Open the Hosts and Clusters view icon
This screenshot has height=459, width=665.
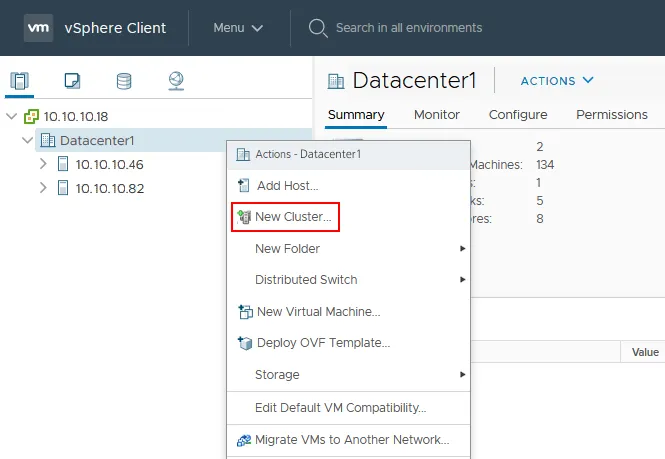tap(20, 81)
